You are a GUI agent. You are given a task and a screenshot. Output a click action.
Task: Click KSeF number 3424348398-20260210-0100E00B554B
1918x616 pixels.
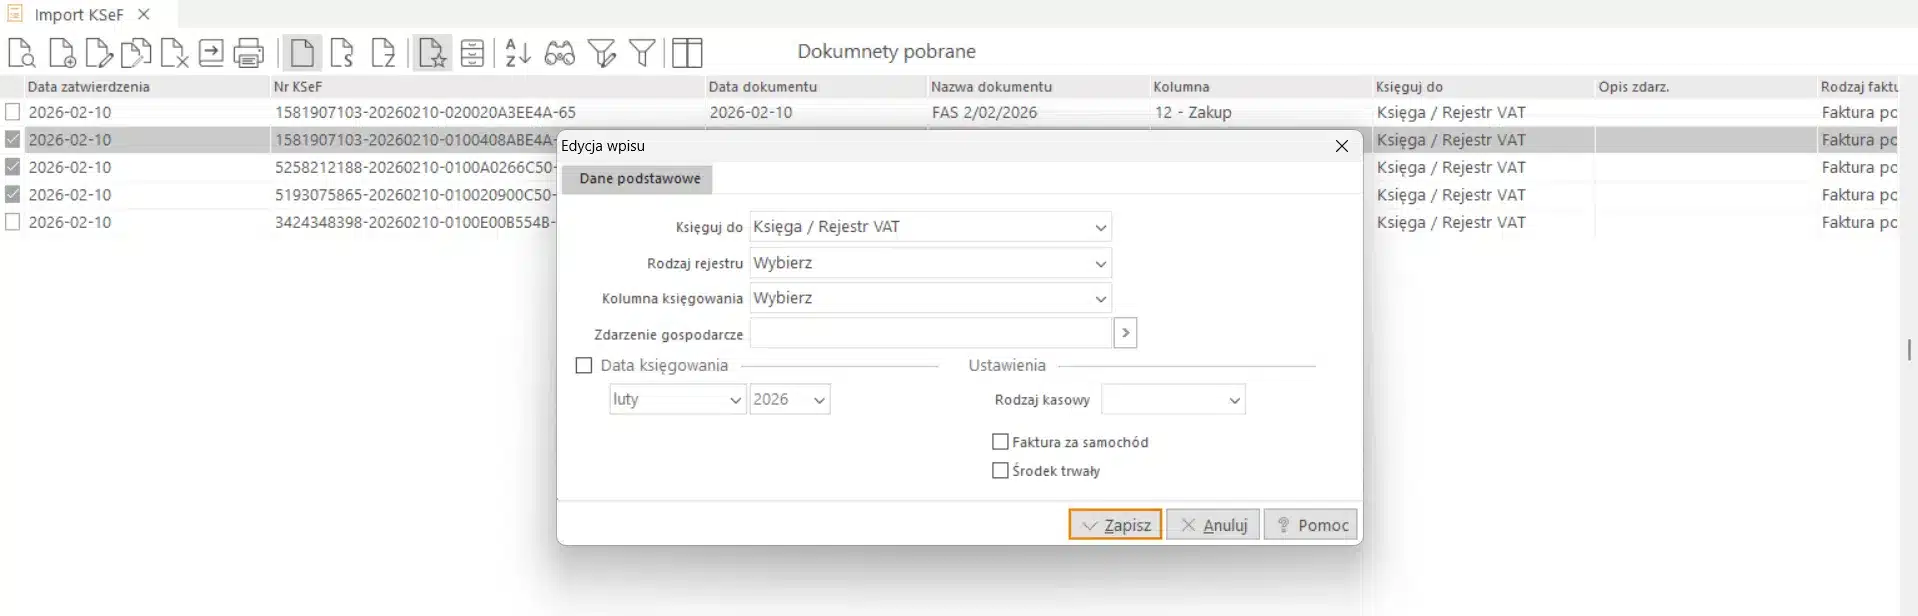(x=414, y=222)
